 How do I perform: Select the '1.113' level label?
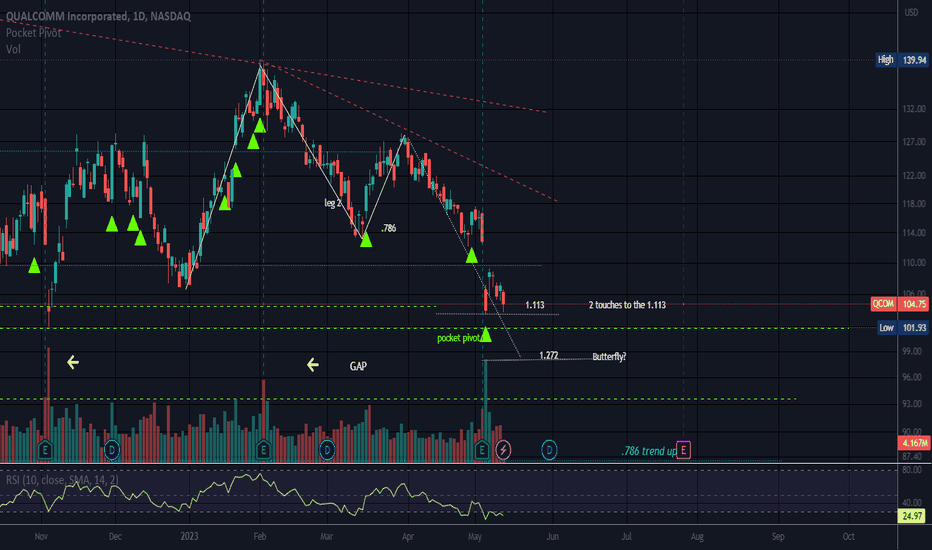[535, 305]
